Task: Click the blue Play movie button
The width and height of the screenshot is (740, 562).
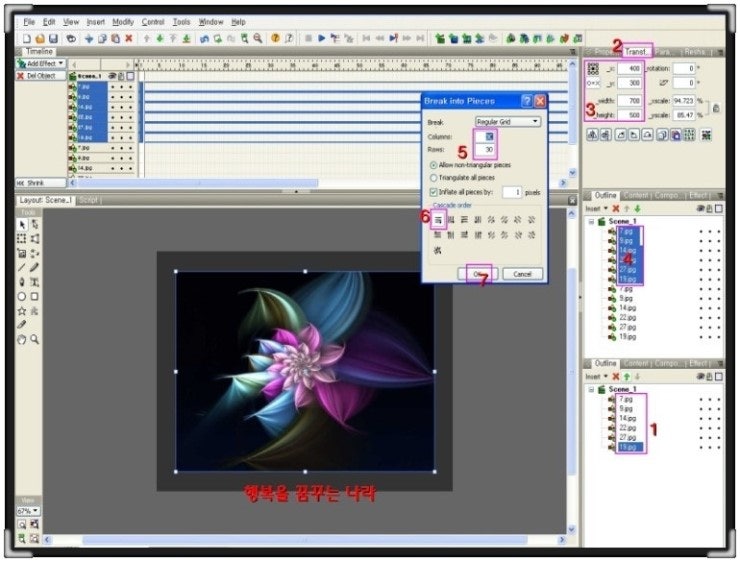Action: pyautogui.click(x=322, y=39)
